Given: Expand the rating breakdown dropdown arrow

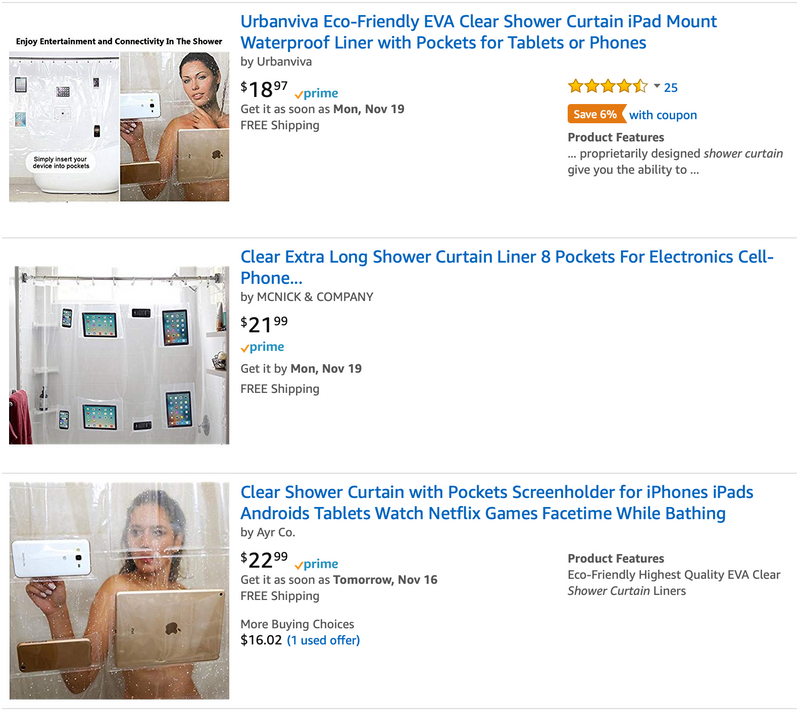Looking at the screenshot, I should [657, 86].
